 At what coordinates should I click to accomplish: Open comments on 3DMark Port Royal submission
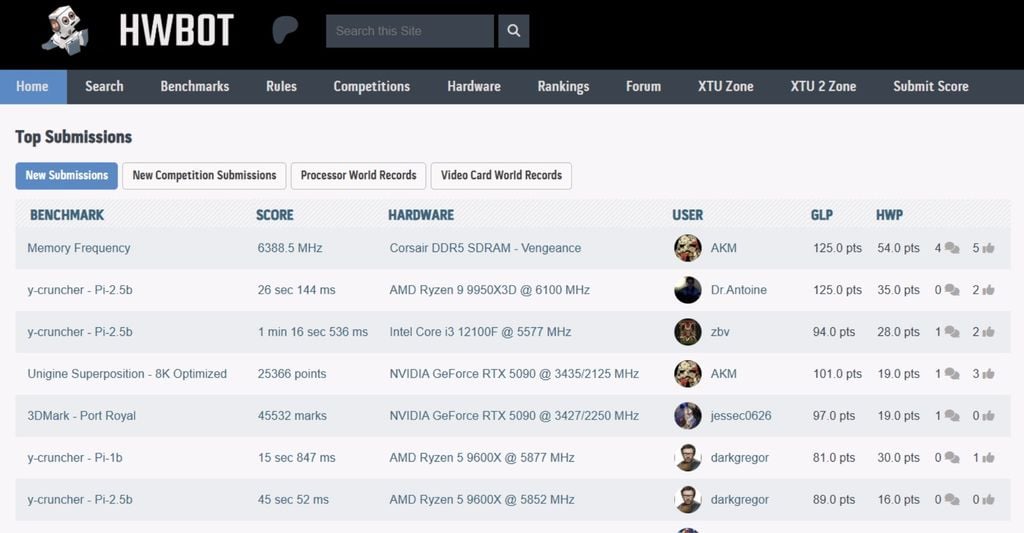point(952,415)
